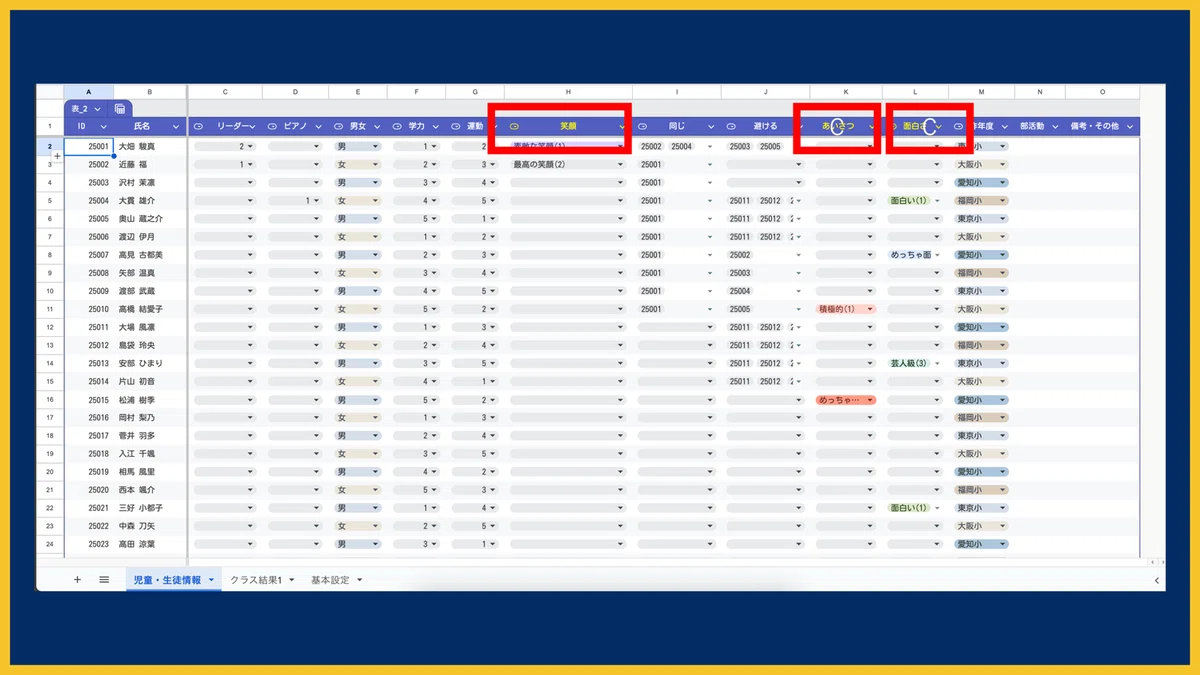Open the リーダー dropdown showing 2 for 25001
1200x675 pixels.
point(224,146)
